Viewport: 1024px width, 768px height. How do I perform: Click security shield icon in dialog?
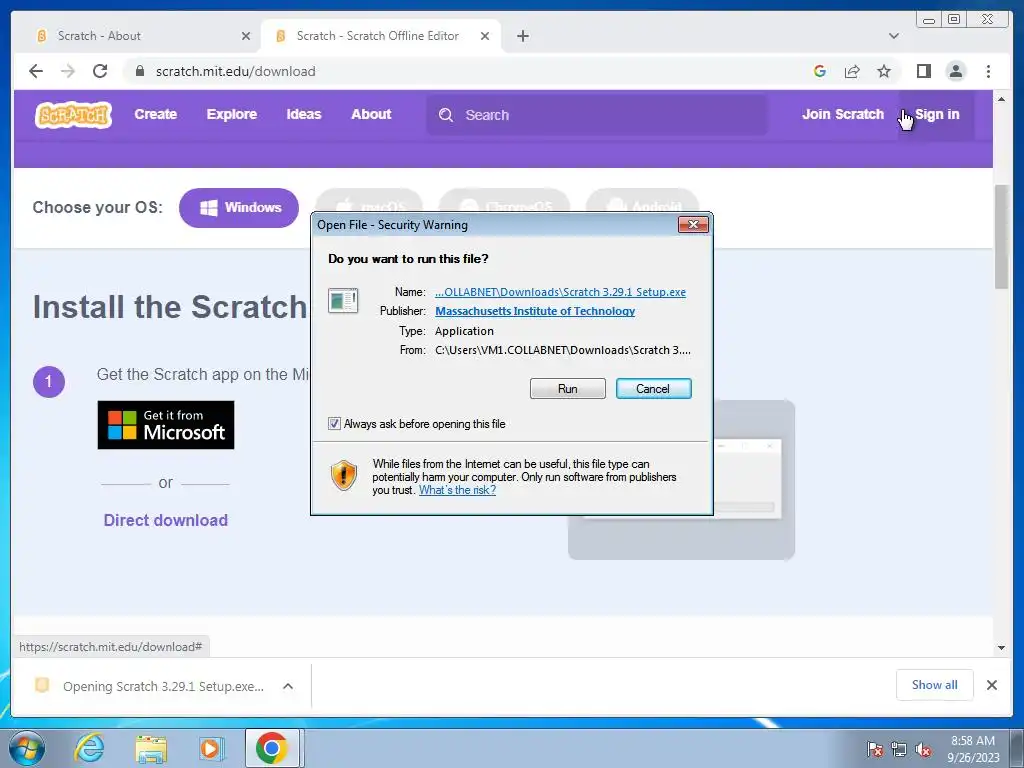[x=344, y=475]
